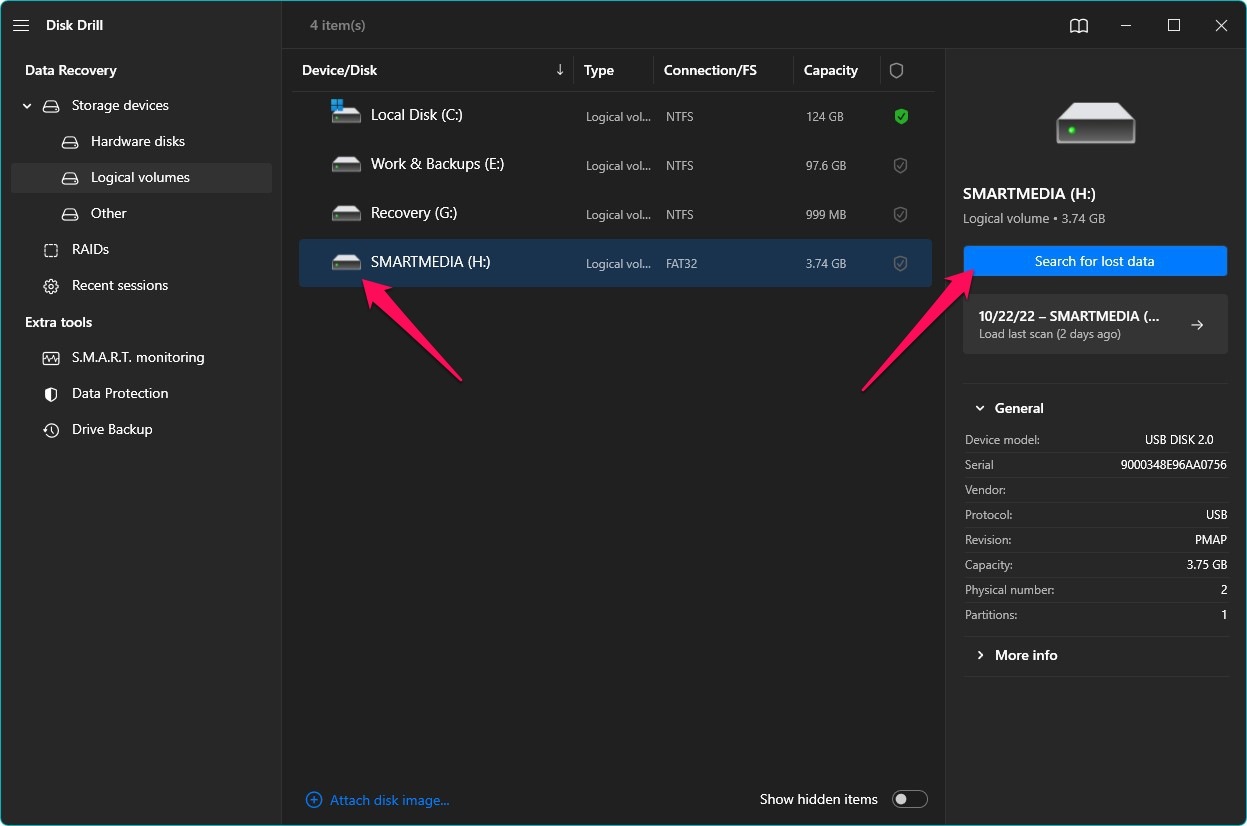
Task: Click the Drive Backup clock icon
Action: coord(51,430)
